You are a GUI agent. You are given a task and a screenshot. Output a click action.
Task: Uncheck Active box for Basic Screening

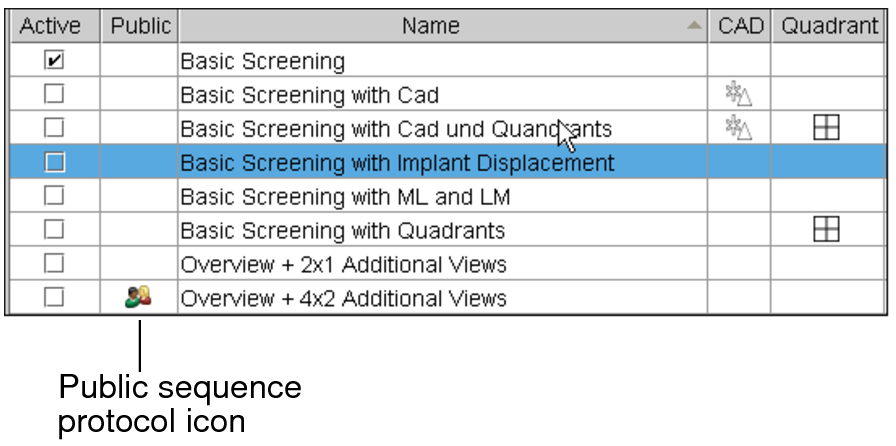(x=54, y=61)
